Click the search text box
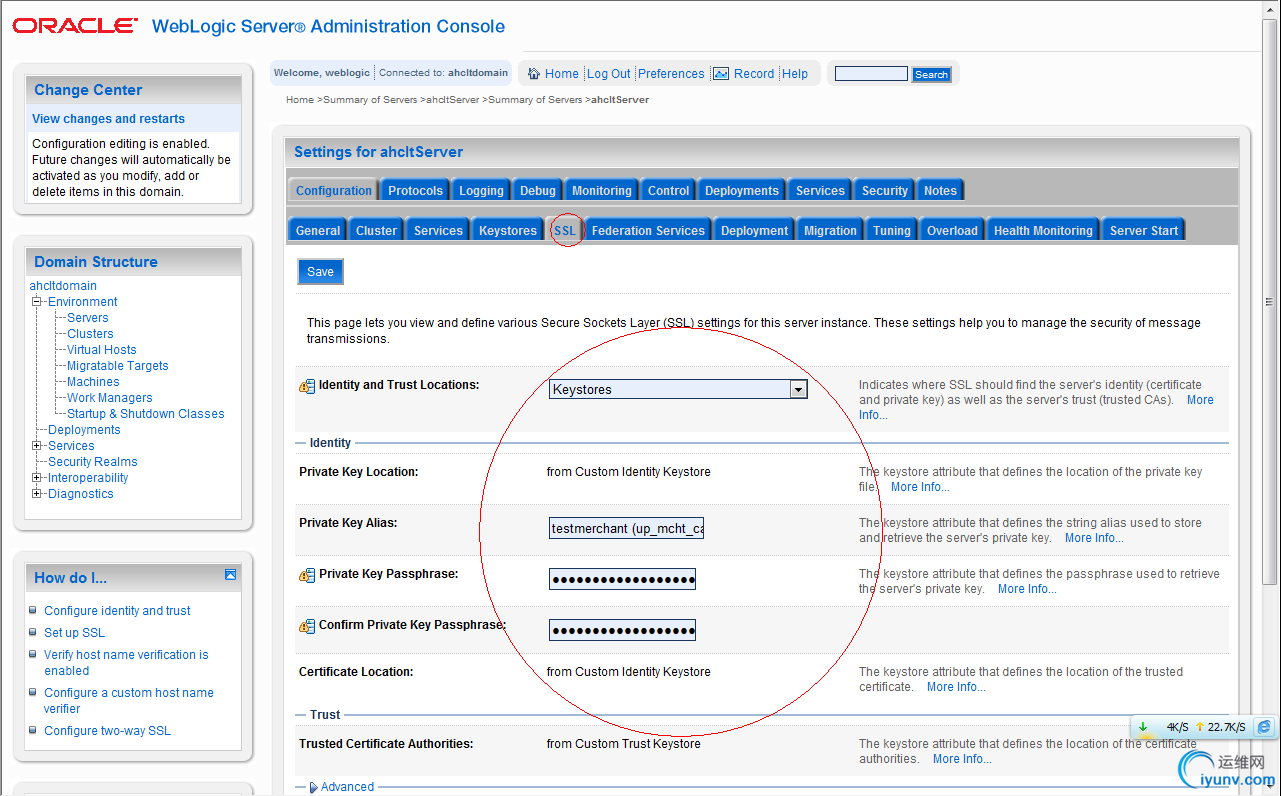The image size is (1281, 796). [871, 74]
